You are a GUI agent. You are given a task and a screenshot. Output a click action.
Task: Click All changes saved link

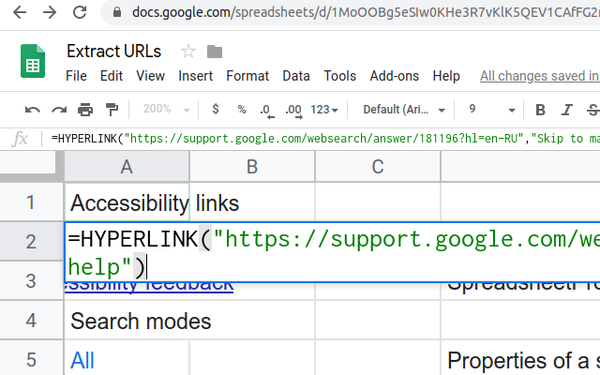click(x=540, y=76)
